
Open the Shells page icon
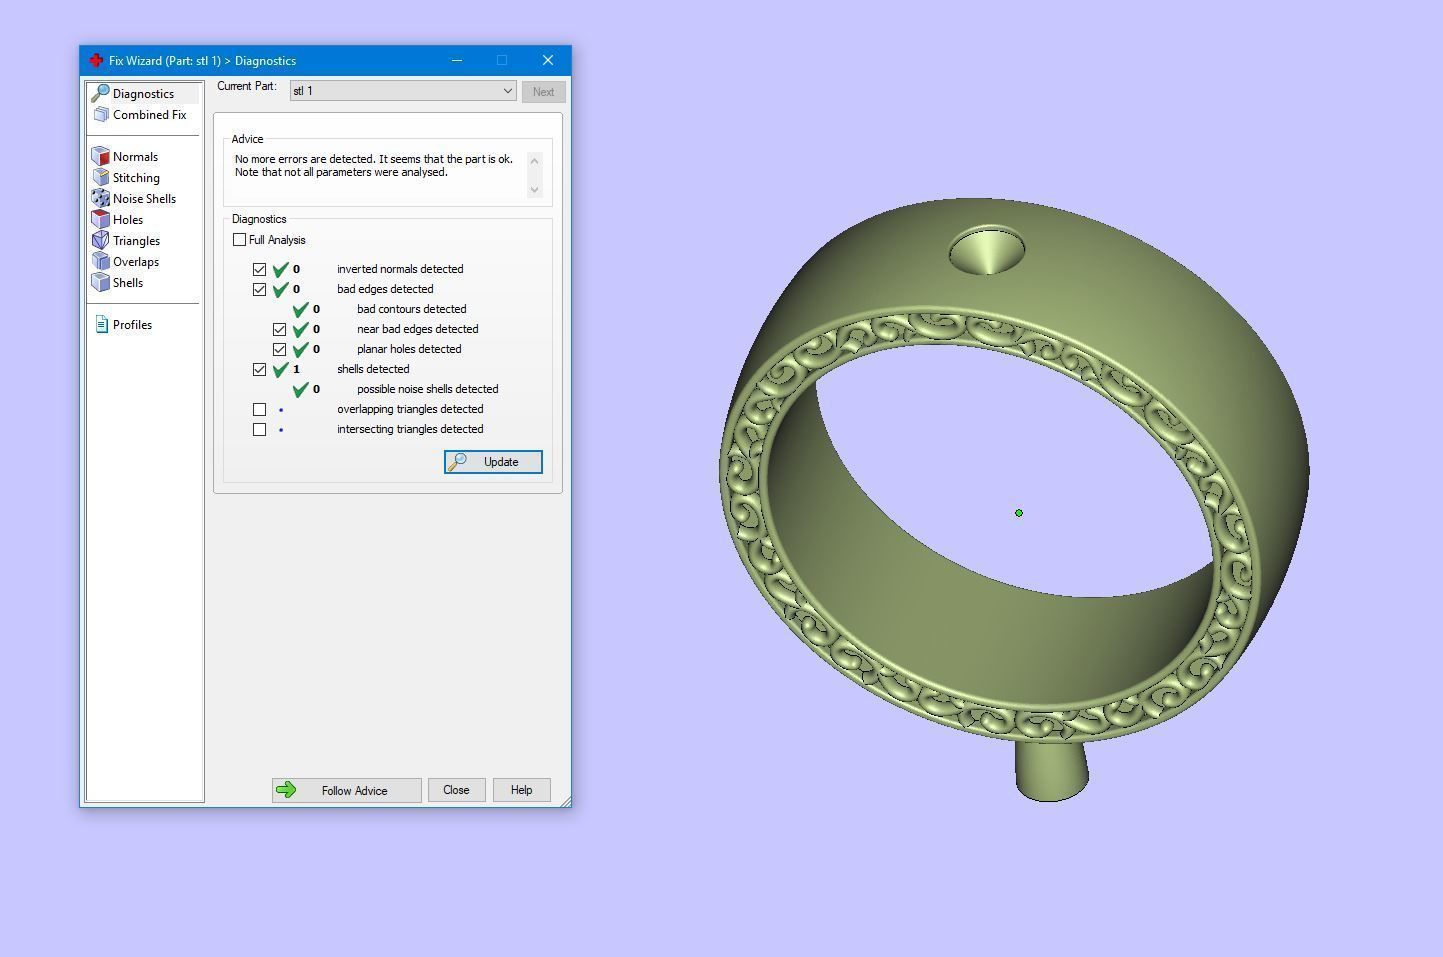[100, 282]
